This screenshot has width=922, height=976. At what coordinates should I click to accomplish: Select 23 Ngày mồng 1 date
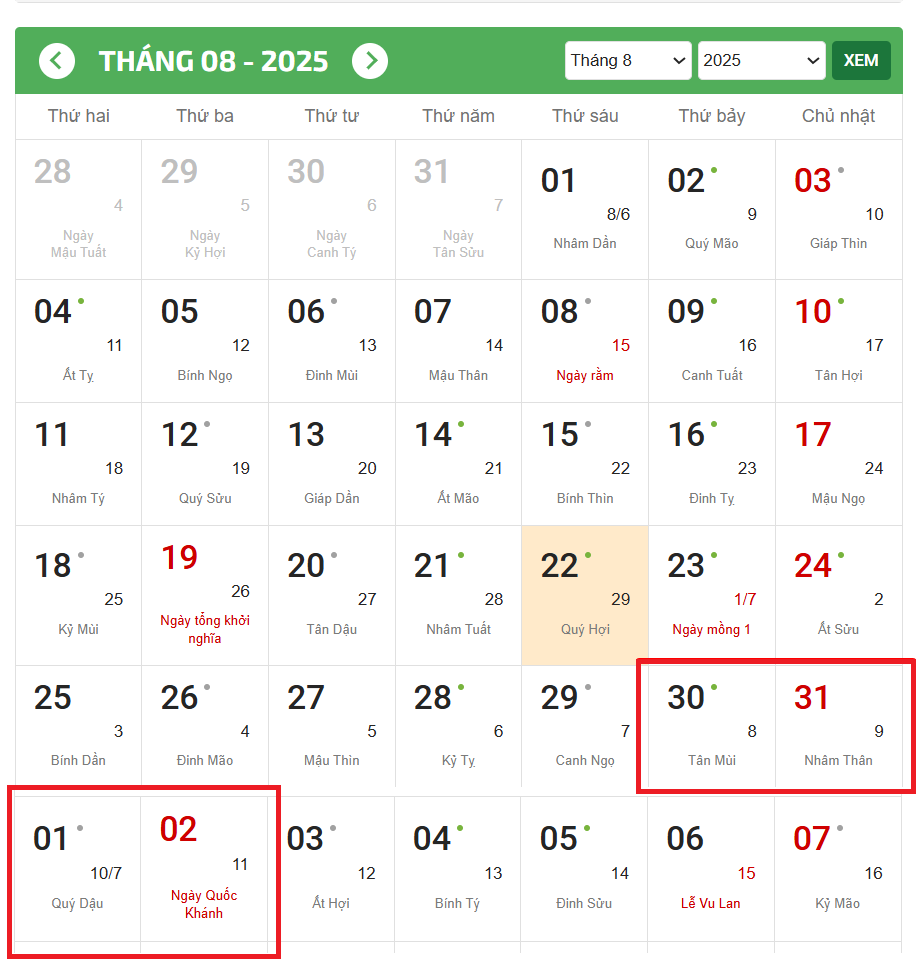711,595
